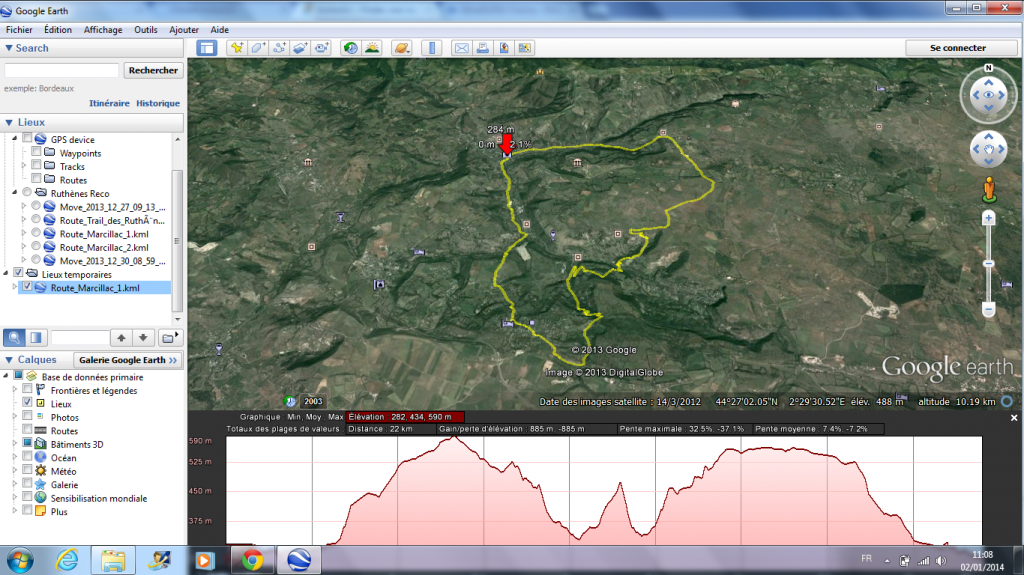The width and height of the screenshot is (1024, 575).
Task: Enable the Météo layer checkbox
Action: (x=27, y=470)
